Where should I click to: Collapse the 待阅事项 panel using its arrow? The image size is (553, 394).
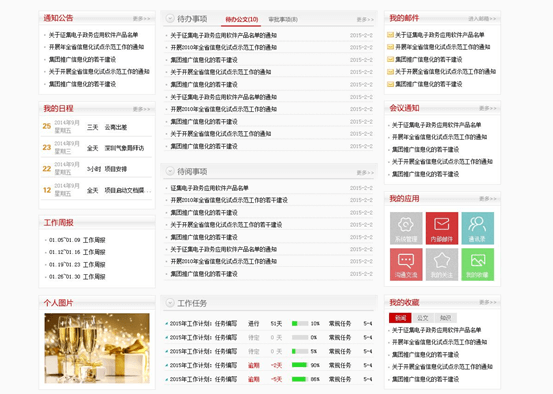click(170, 171)
